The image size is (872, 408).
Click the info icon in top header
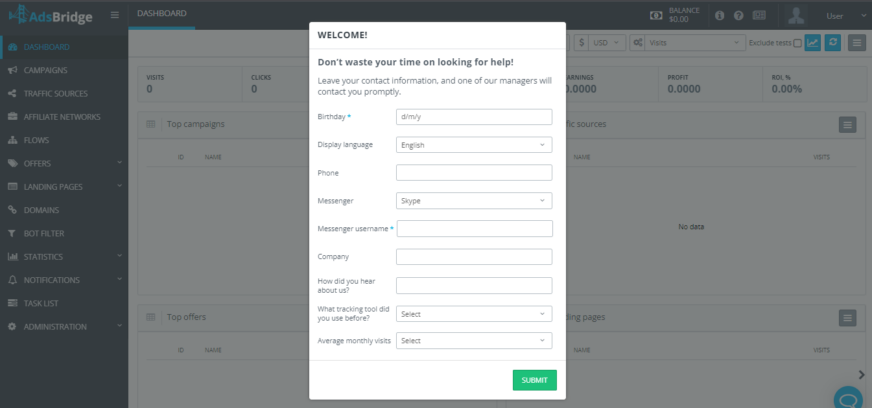pyautogui.click(x=719, y=15)
